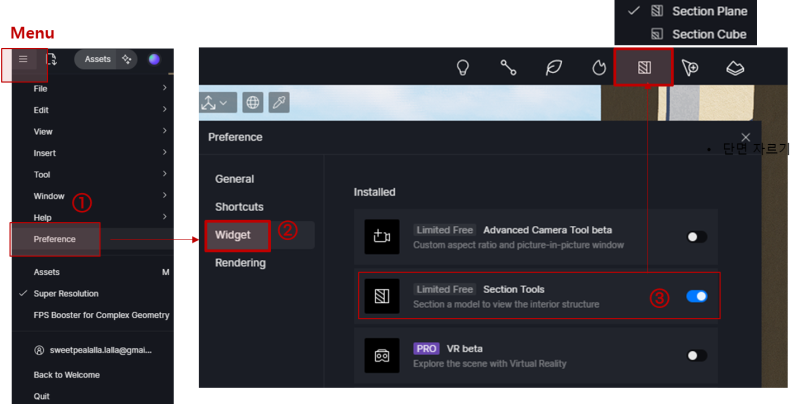Click the Tool row chevron arrow
Image resolution: width=800 pixels, height=404 pixels.
pos(165,173)
